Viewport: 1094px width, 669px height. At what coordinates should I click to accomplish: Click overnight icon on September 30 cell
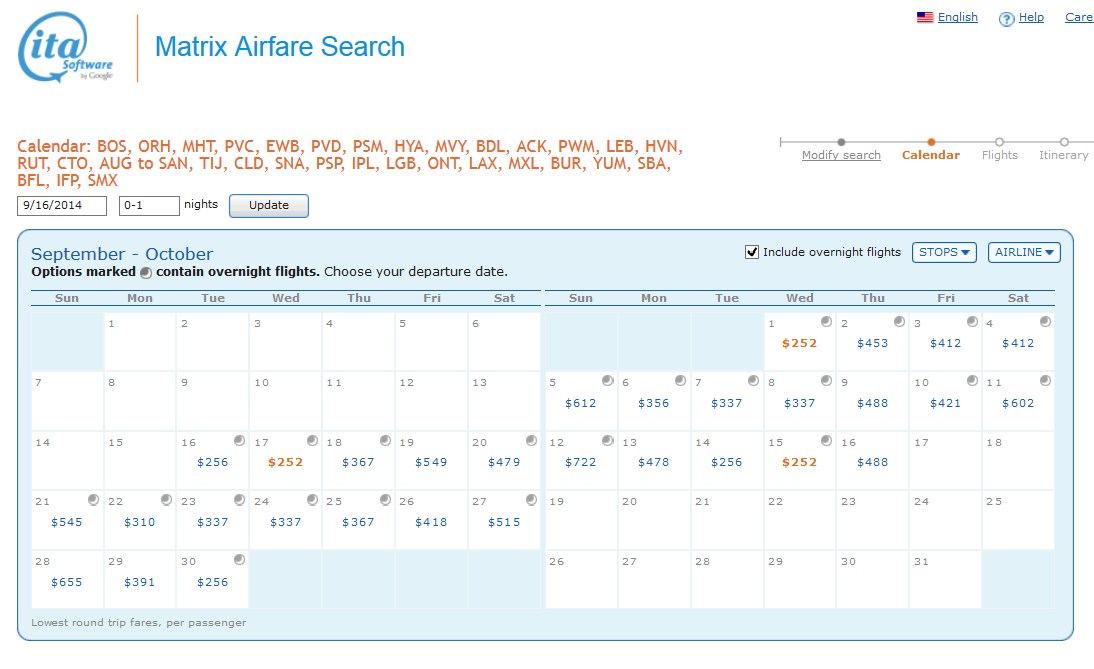[239, 560]
